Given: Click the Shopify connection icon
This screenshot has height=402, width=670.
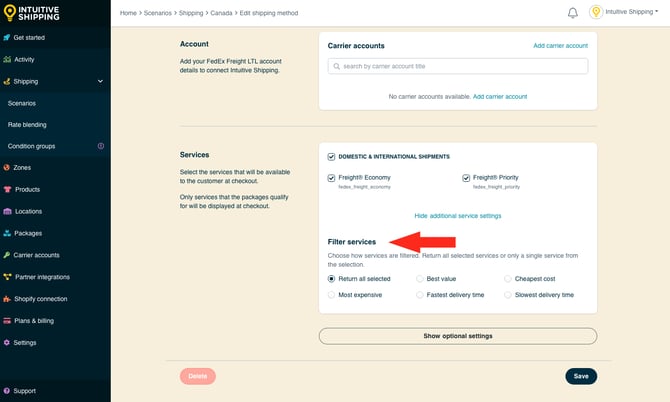Looking at the screenshot, I should click(x=7, y=298).
